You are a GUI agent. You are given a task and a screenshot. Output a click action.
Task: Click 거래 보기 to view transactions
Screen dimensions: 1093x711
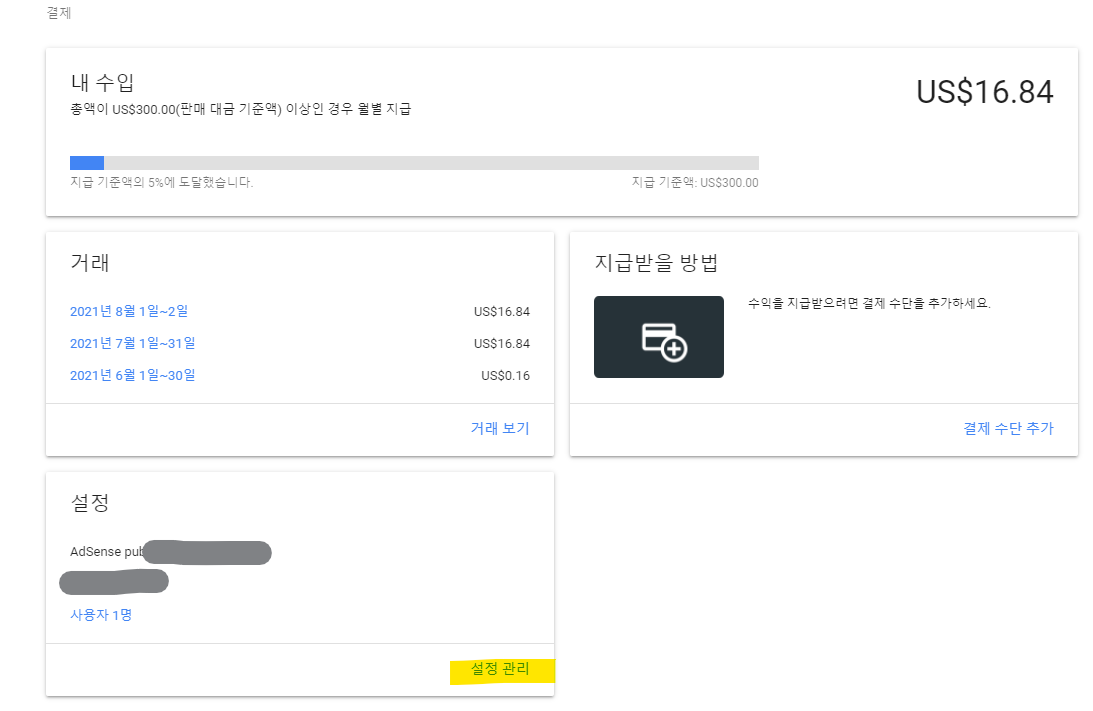(501, 428)
